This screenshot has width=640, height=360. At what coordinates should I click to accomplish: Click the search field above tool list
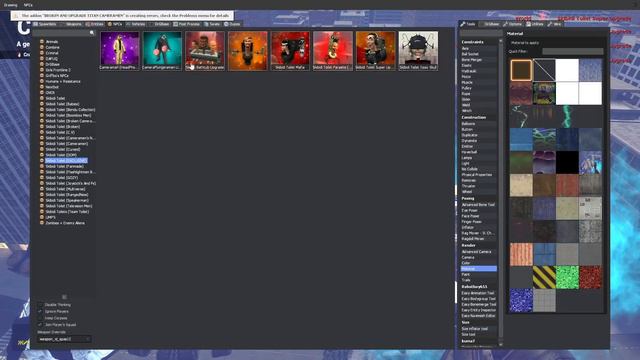(x=480, y=33)
